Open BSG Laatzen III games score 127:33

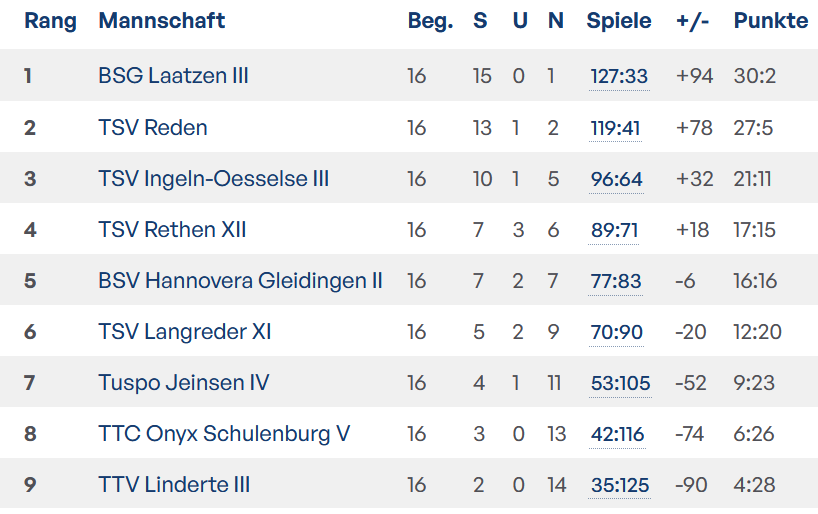(619, 76)
